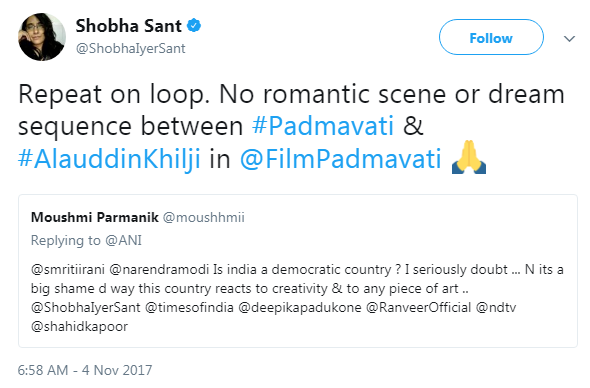
Task: Click the @narendramodi mention
Action: [159, 269]
